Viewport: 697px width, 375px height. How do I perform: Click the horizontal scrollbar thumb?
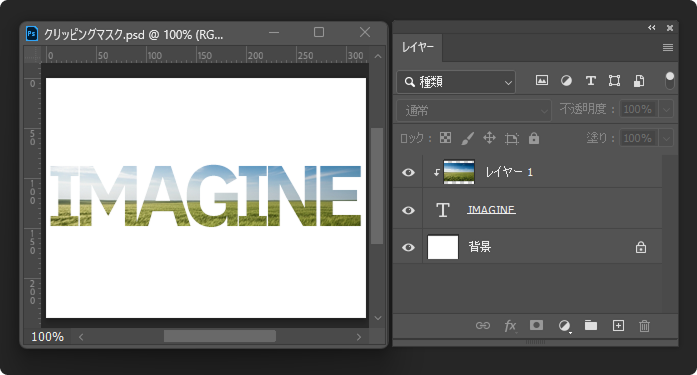pos(220,336)
